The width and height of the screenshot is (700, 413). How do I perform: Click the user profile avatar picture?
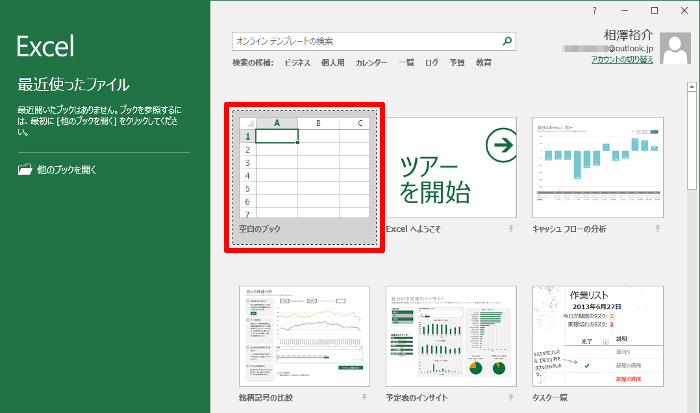coord(675,48)
